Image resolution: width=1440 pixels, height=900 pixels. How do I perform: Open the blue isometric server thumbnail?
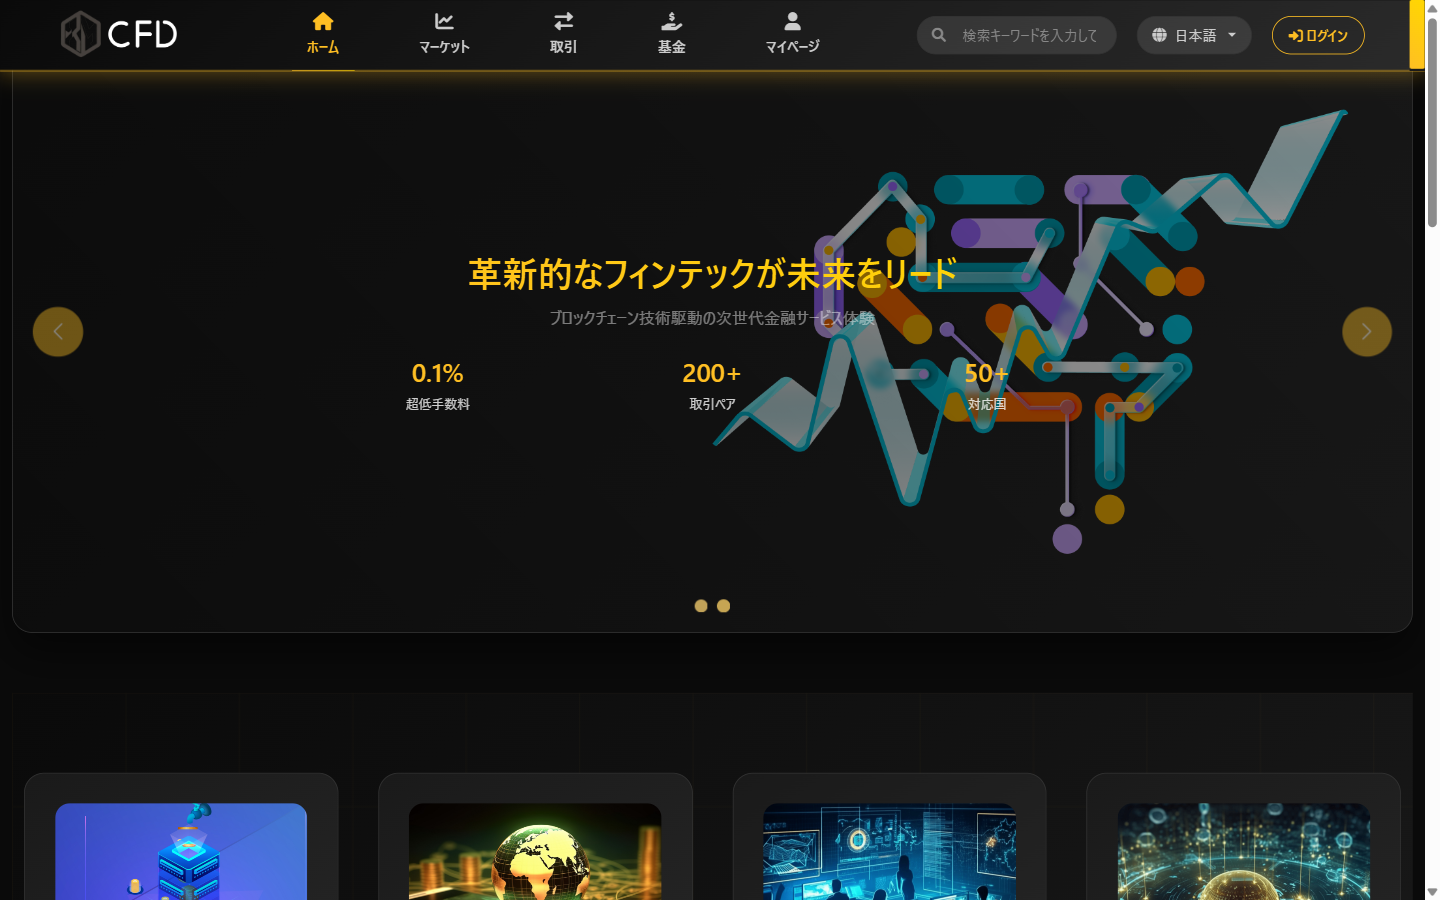181,851
